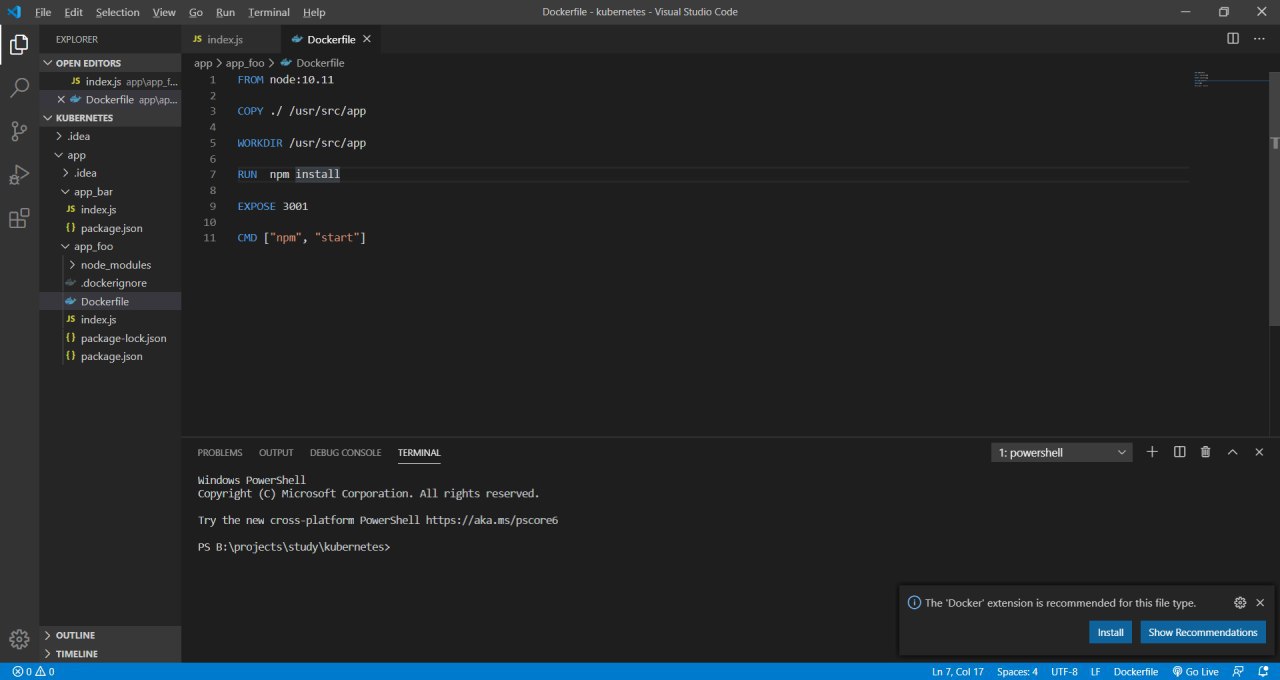Viewport: 1280px width, 680px height.
Task: Change encoding via UTF-8 indicator
Action: [x=1064, y=672]
